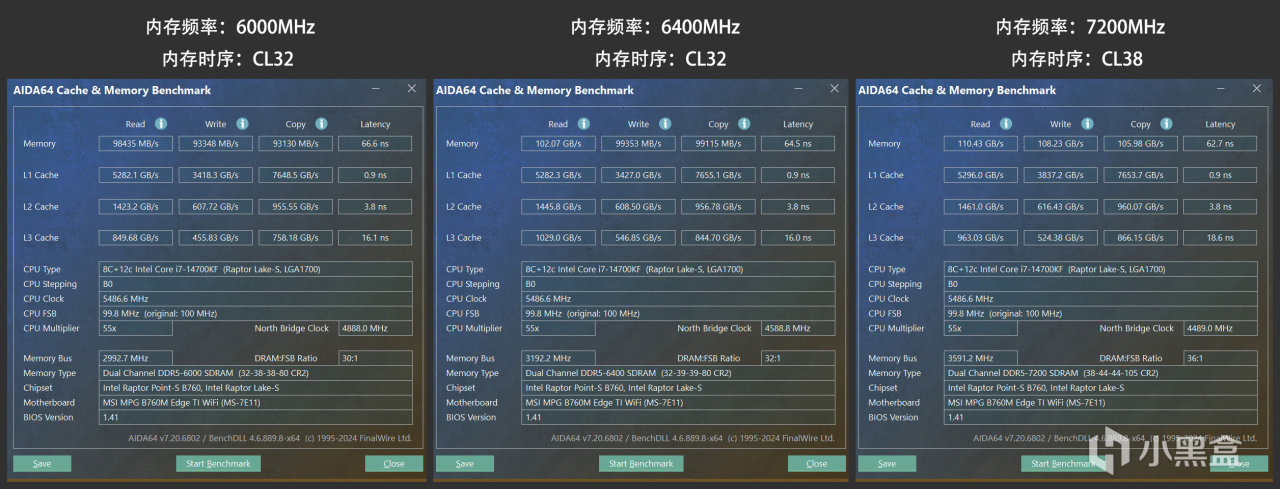Click DRAM:FSB Ratio value 30:1
The image size is (1280, 489).
[375, 358]
